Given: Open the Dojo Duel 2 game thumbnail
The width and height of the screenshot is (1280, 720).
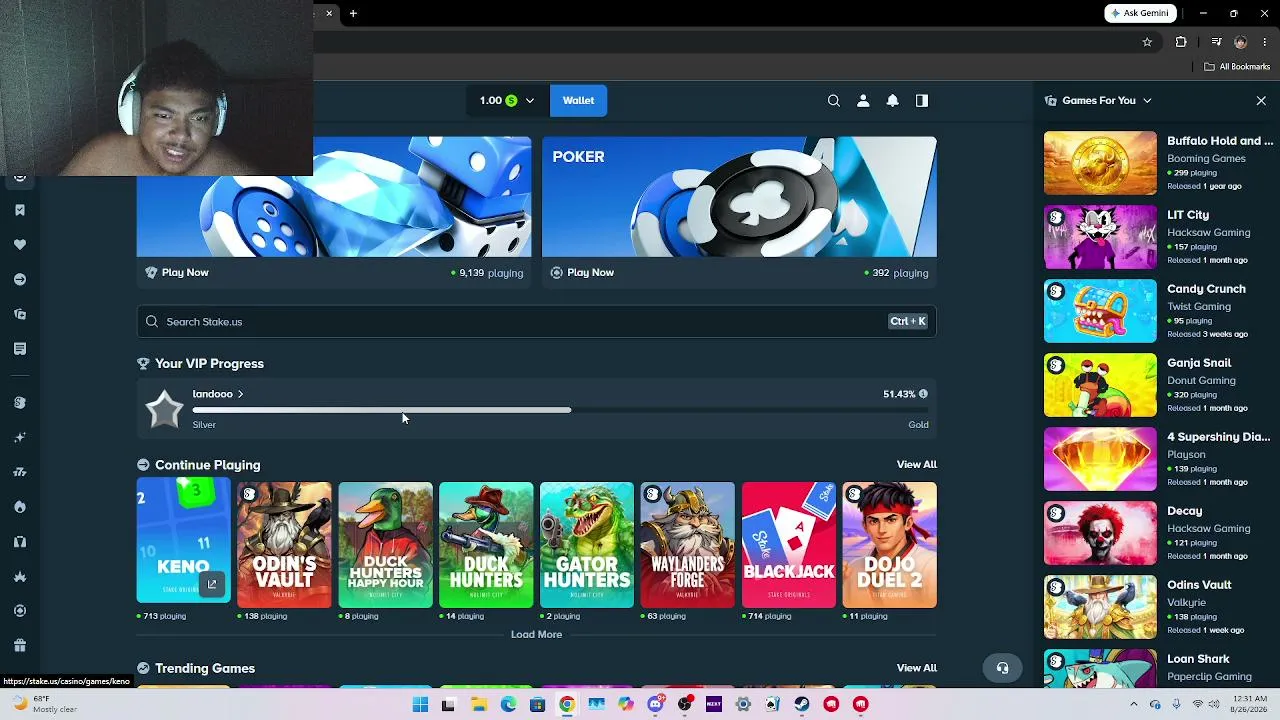Looking at the screenshot, I should (x=890, y=545).
